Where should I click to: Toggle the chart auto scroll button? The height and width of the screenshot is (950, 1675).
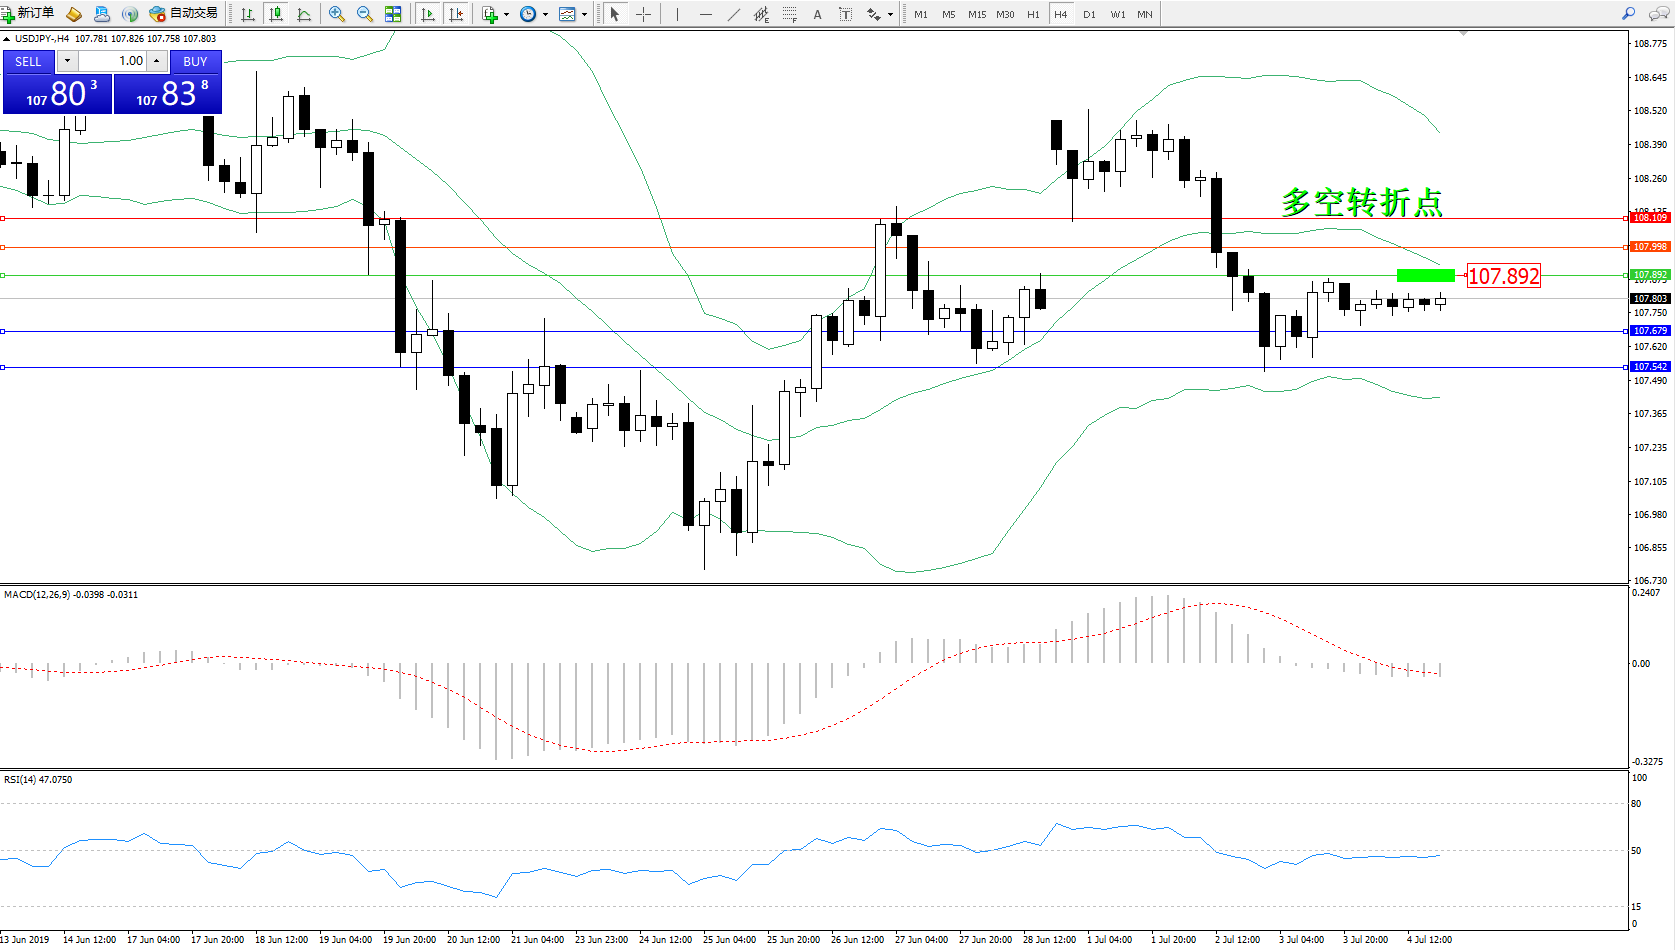point(428,14)
